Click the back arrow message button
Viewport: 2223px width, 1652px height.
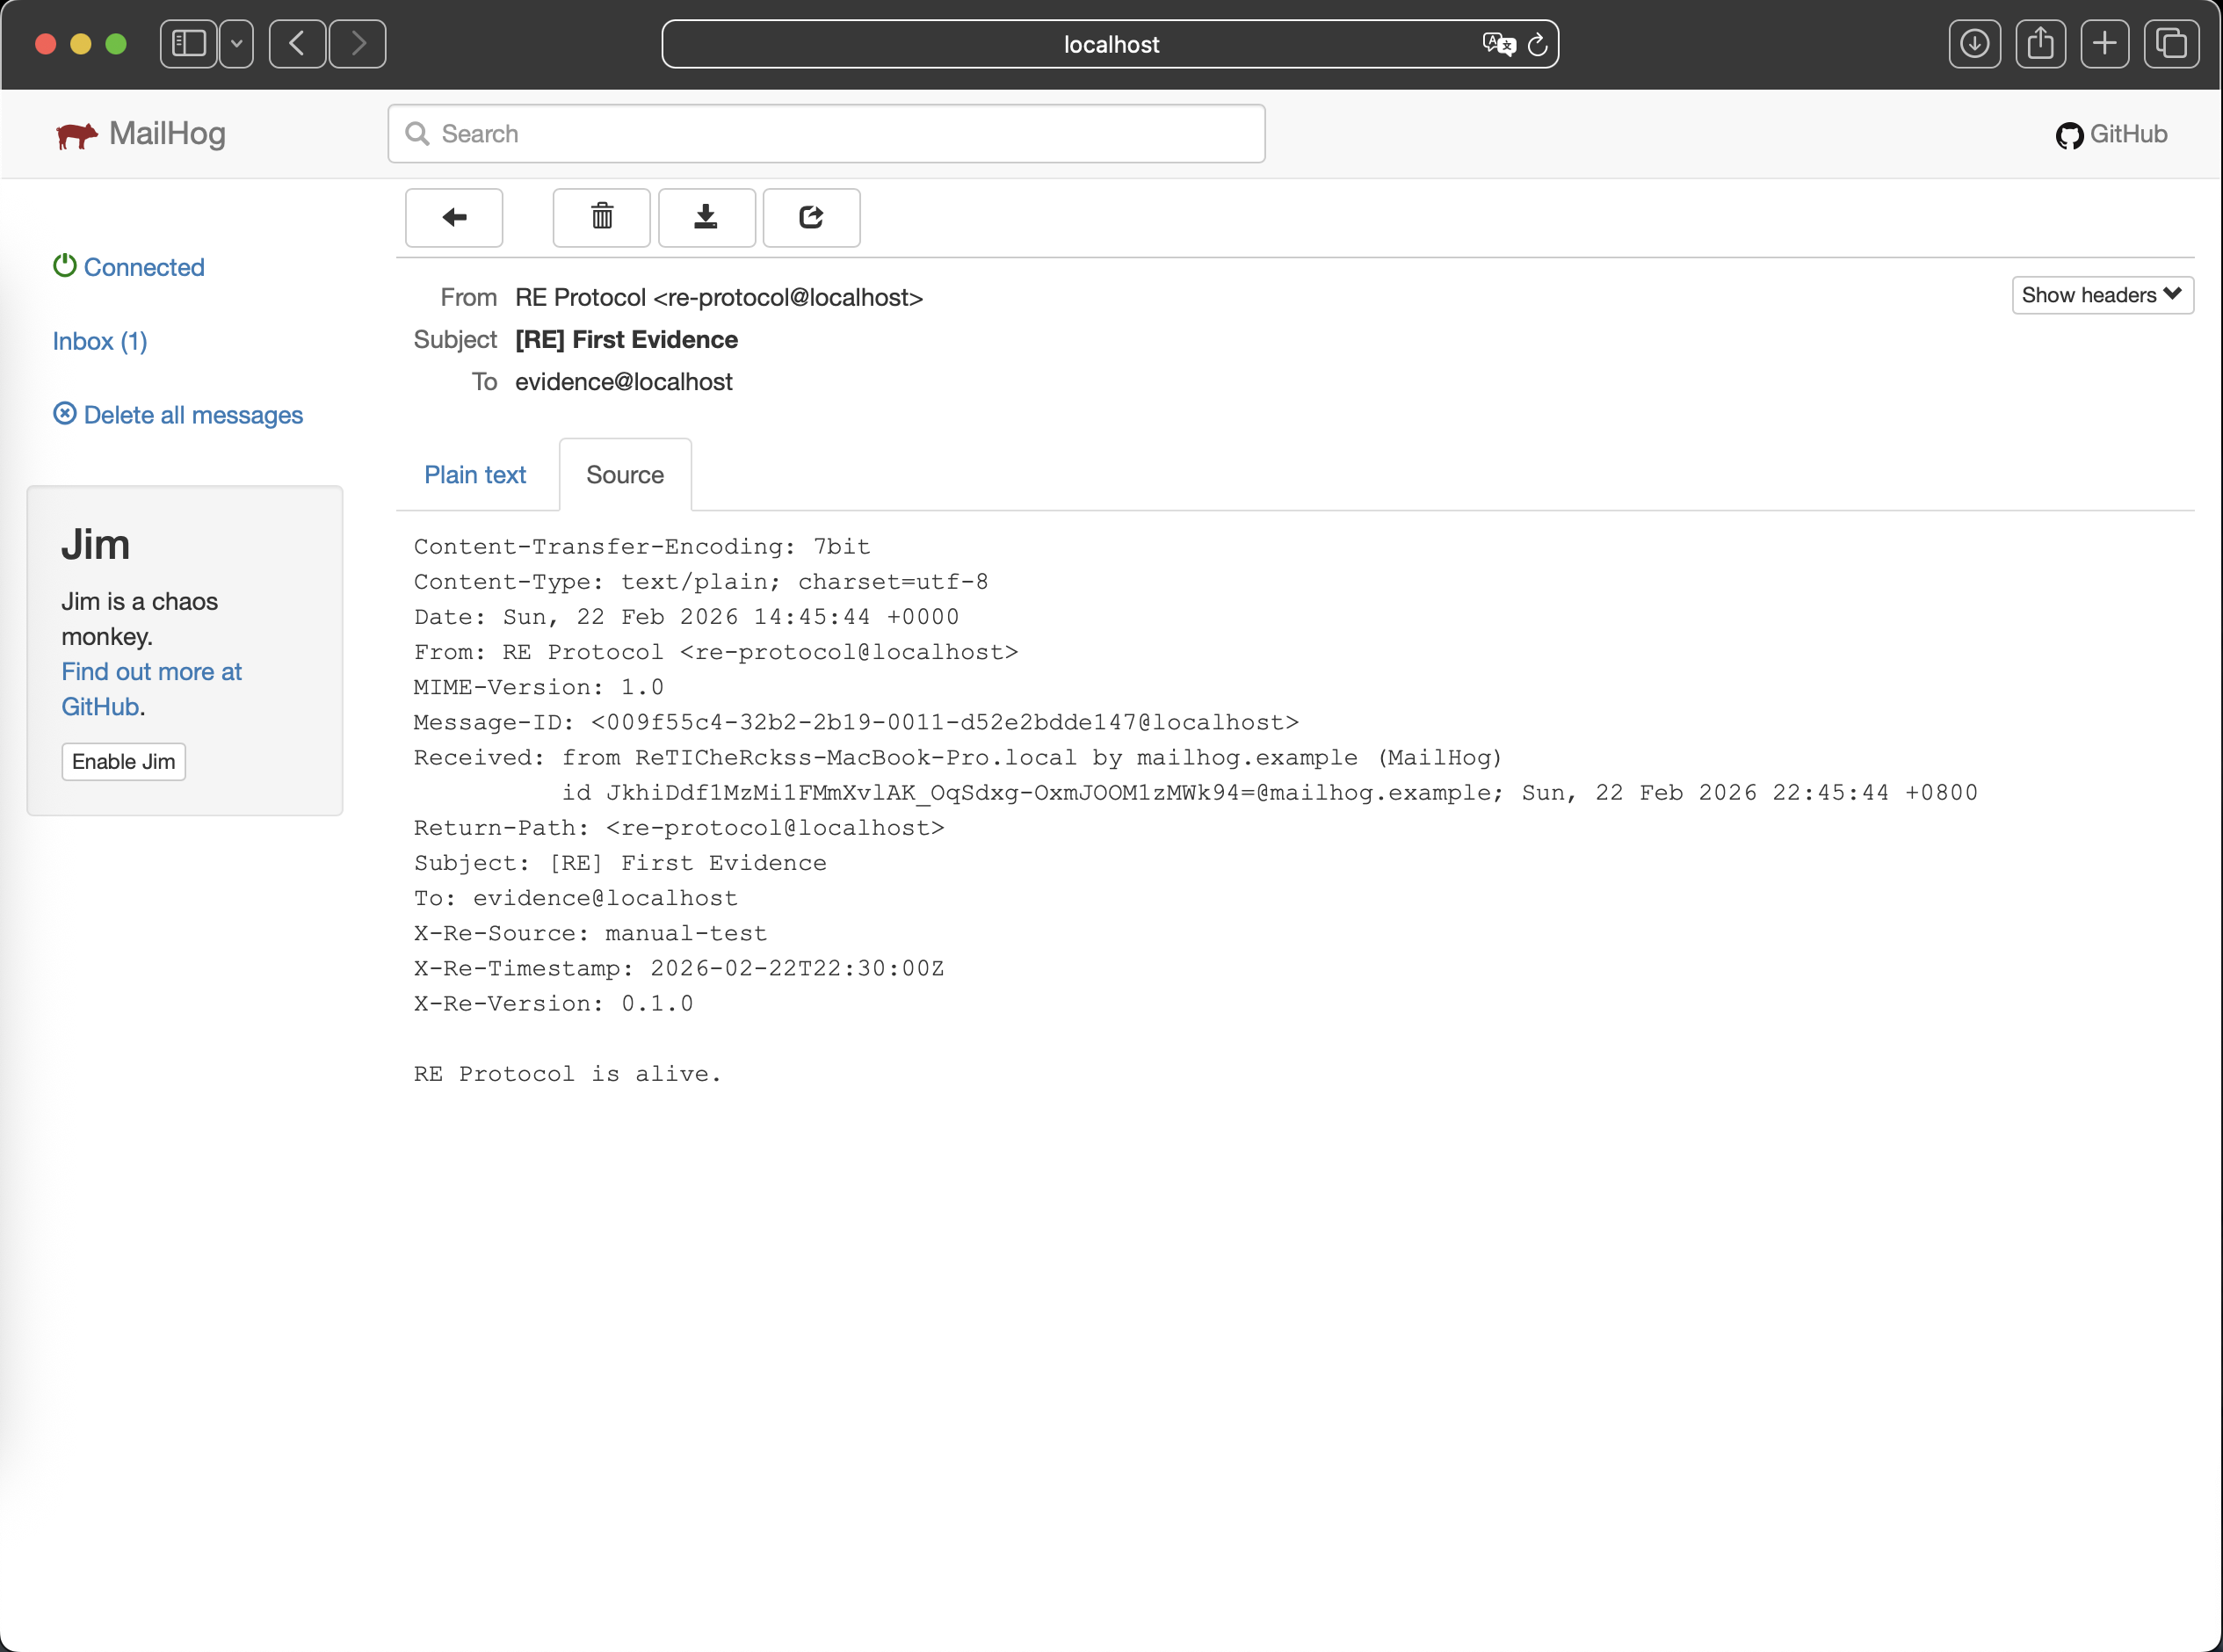point(453,217)
